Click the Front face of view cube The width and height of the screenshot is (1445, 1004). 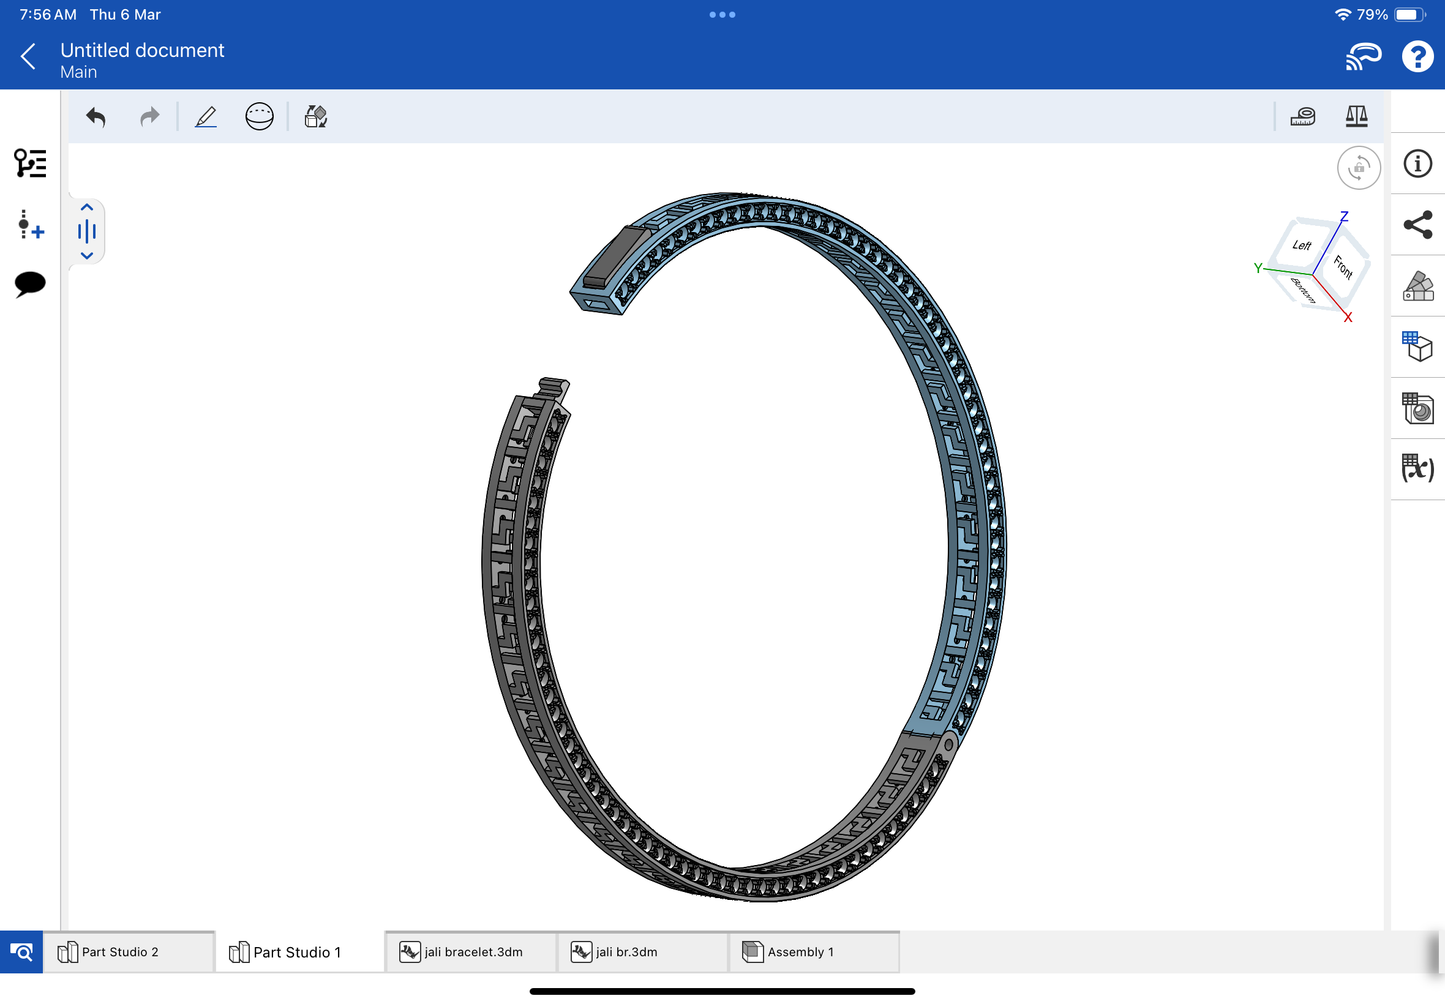pos(1343,267)
